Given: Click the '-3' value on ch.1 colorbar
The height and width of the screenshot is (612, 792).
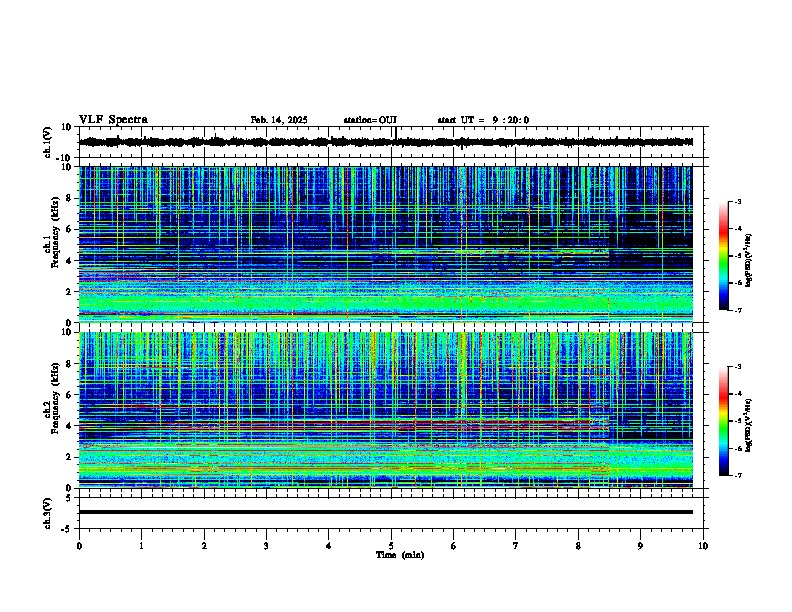Looking at the screenshot, I should coord(737,201).
